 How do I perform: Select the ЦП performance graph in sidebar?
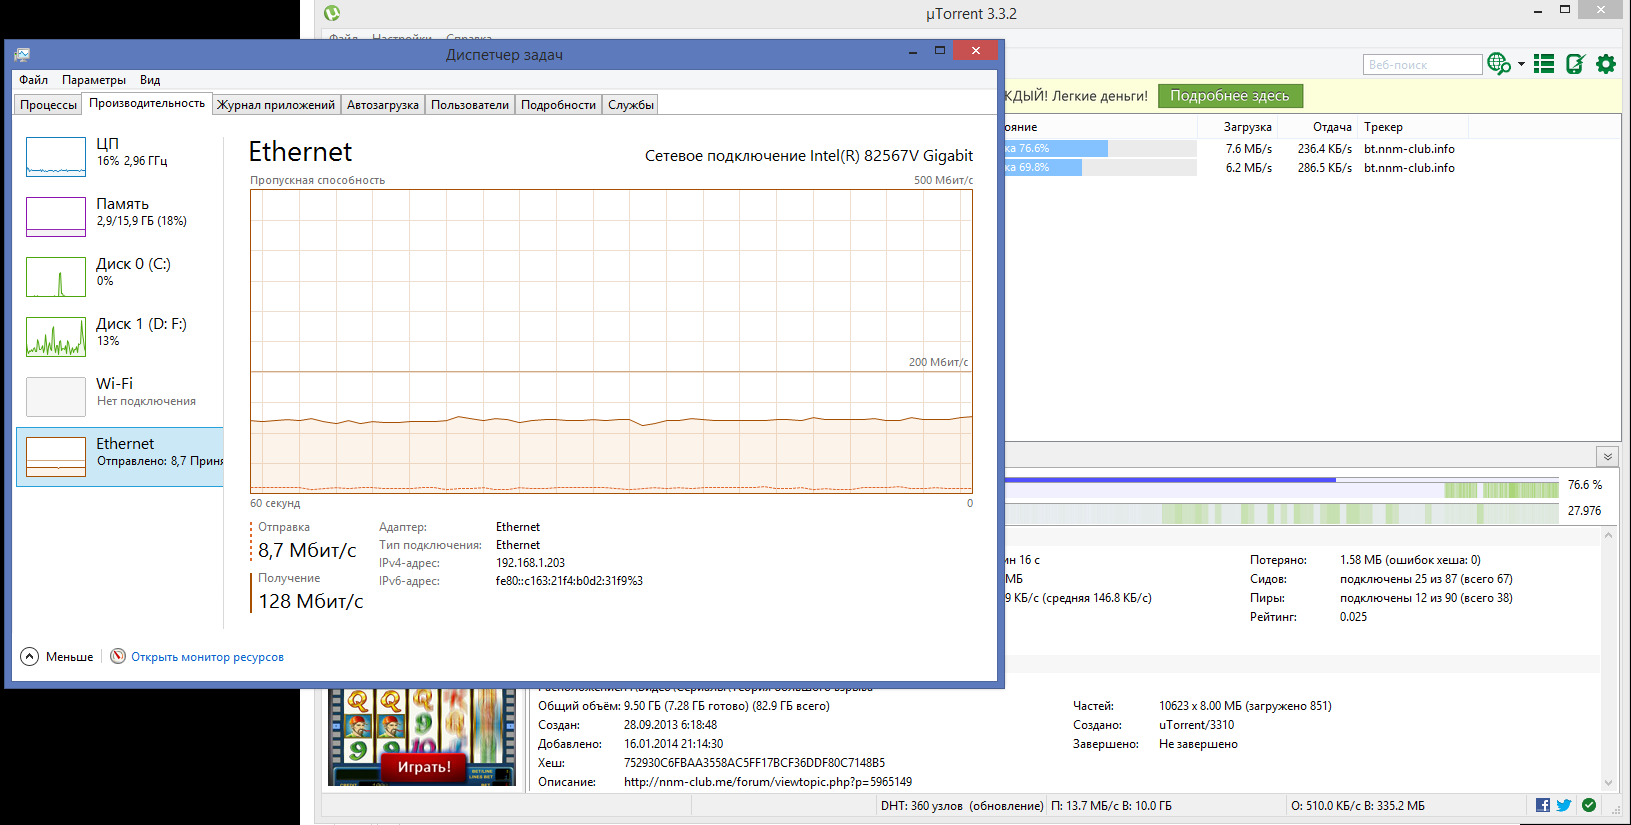56,157
